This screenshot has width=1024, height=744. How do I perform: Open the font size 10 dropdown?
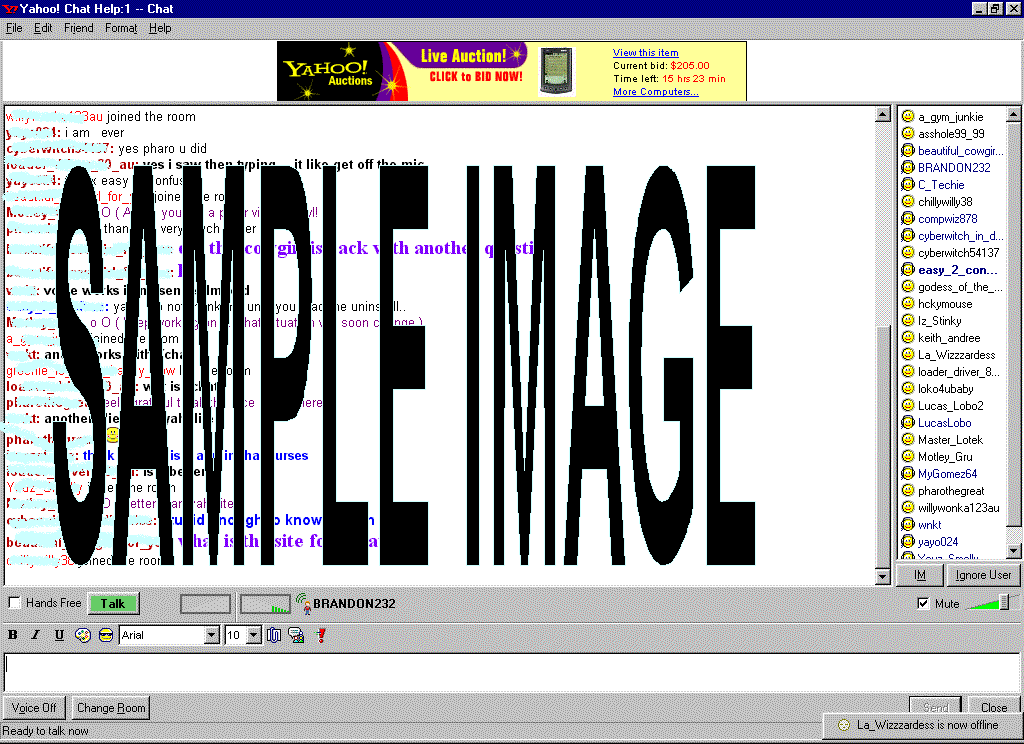[x=254, y=634]
